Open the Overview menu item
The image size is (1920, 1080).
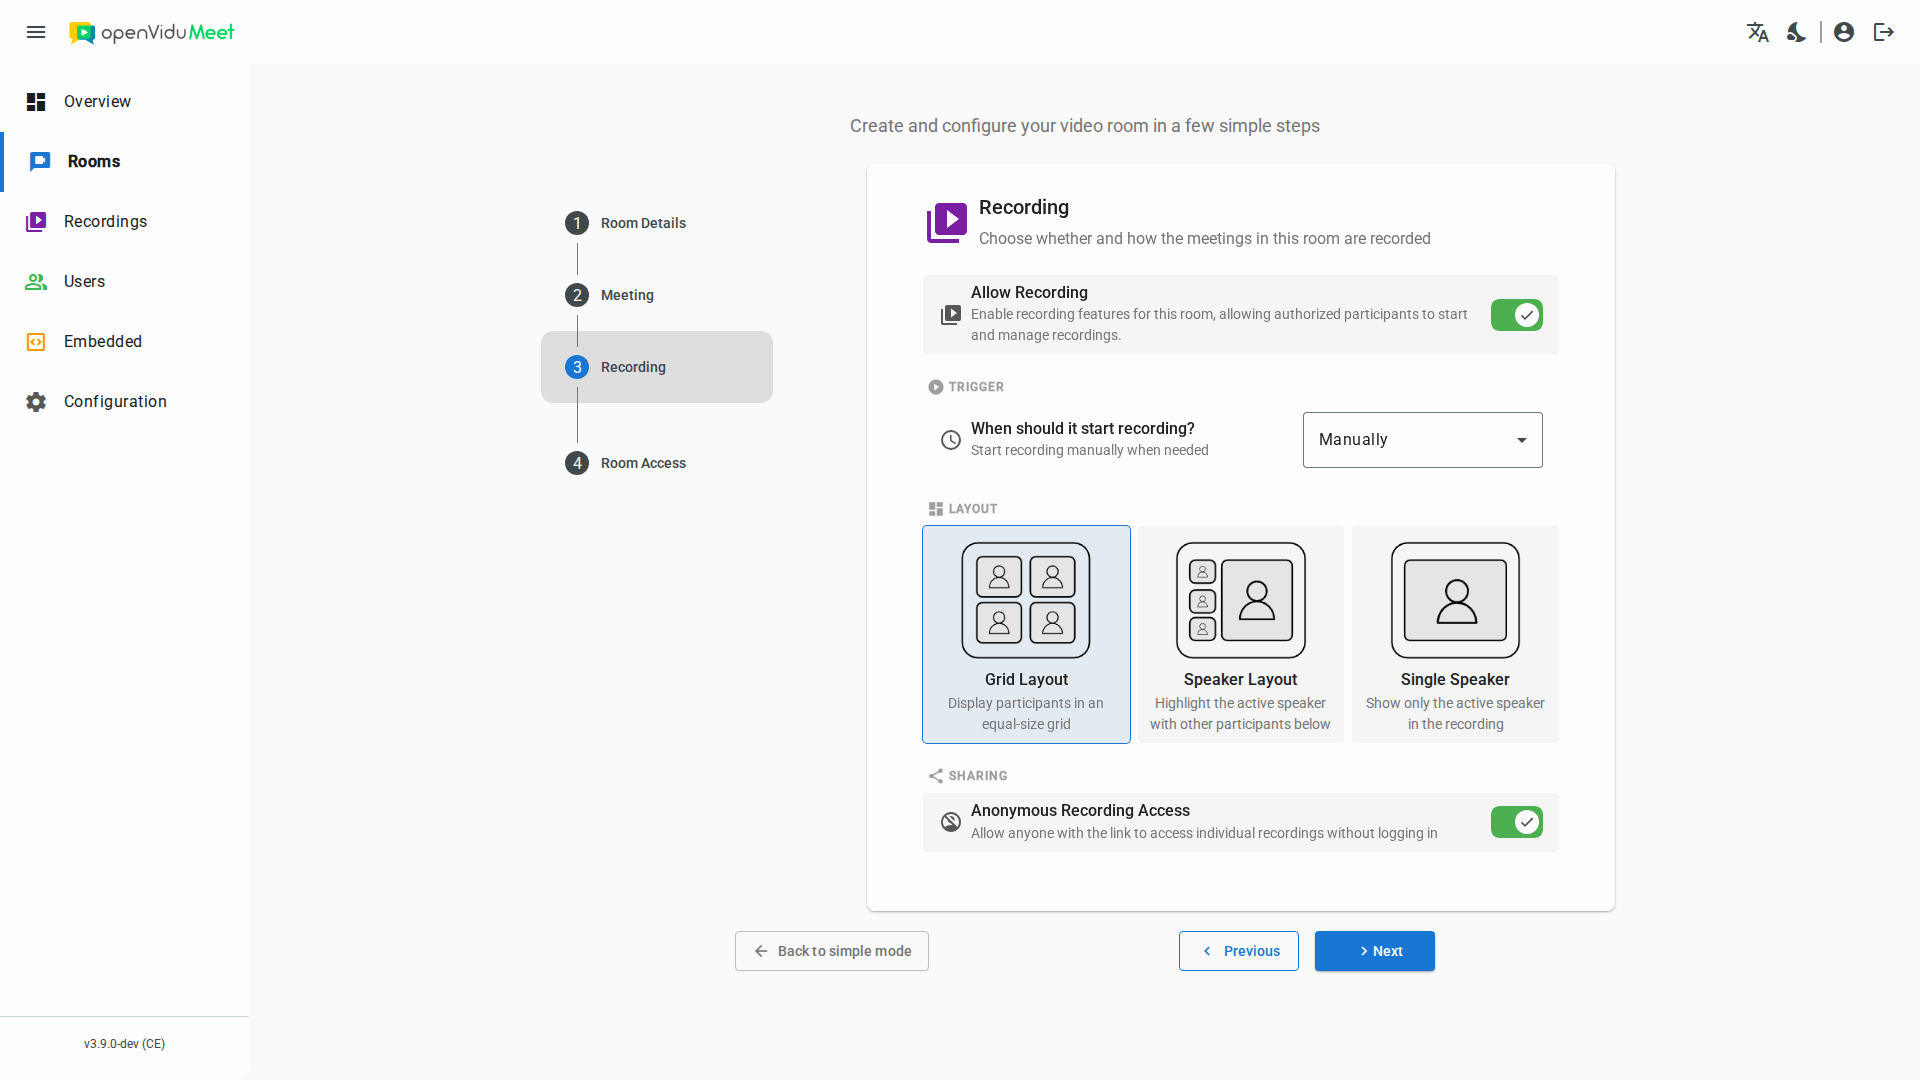125,102
